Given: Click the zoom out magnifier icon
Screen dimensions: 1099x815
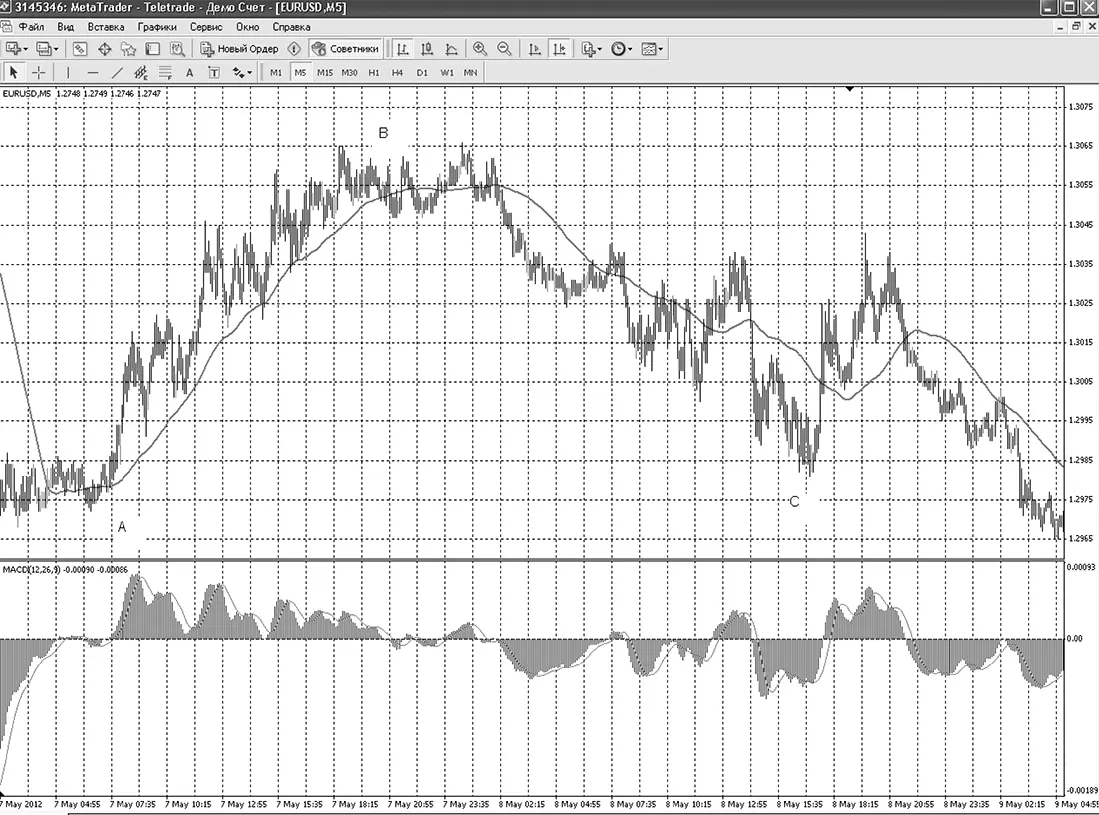Looking at the screenshot, I should click(504, 48).
